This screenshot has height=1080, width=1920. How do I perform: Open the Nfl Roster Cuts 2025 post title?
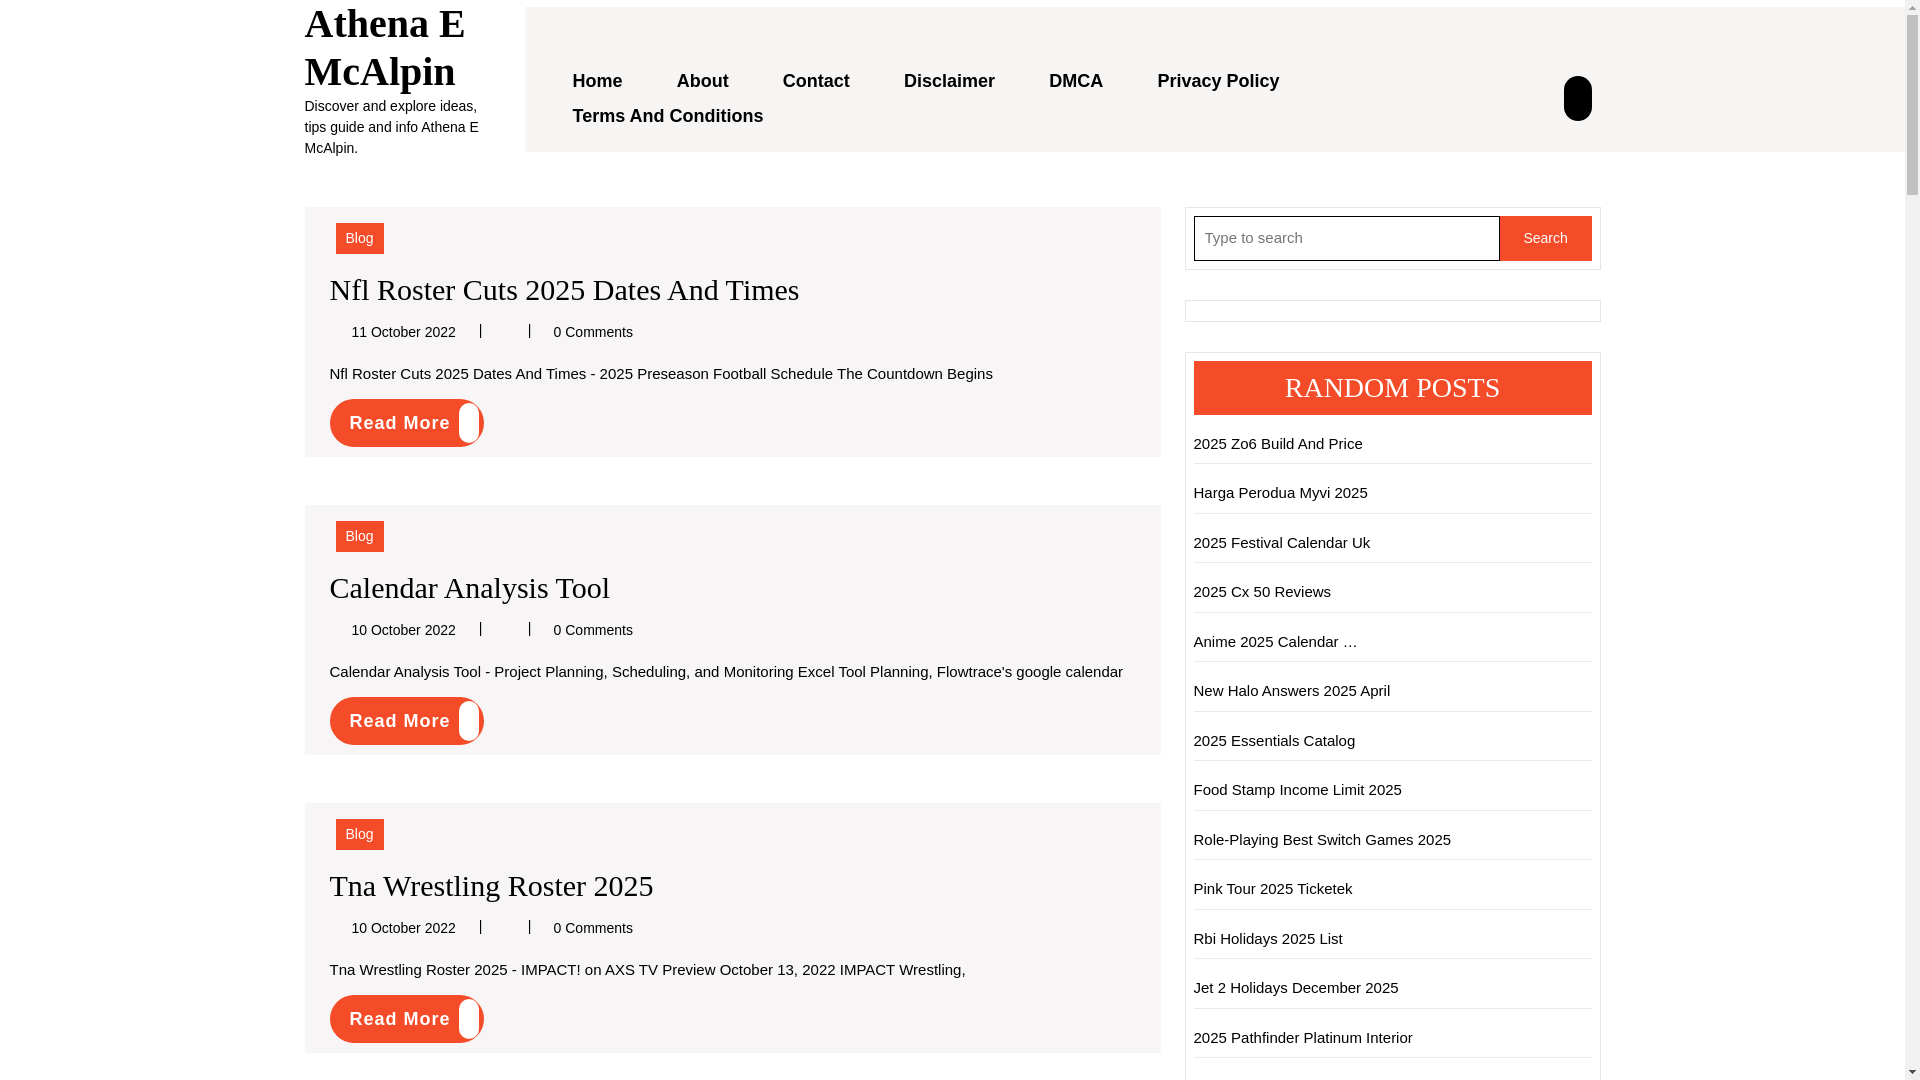[x=564, y=290]
